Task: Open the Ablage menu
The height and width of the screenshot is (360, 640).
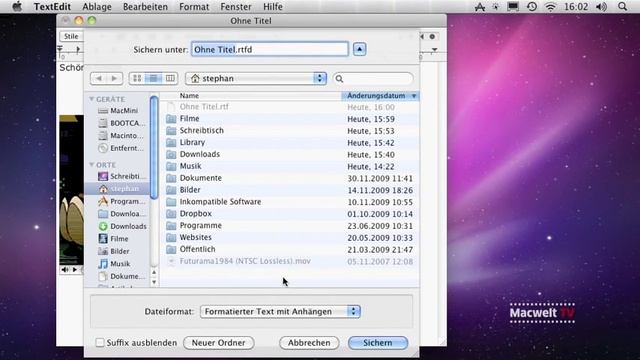Action: 97,7
